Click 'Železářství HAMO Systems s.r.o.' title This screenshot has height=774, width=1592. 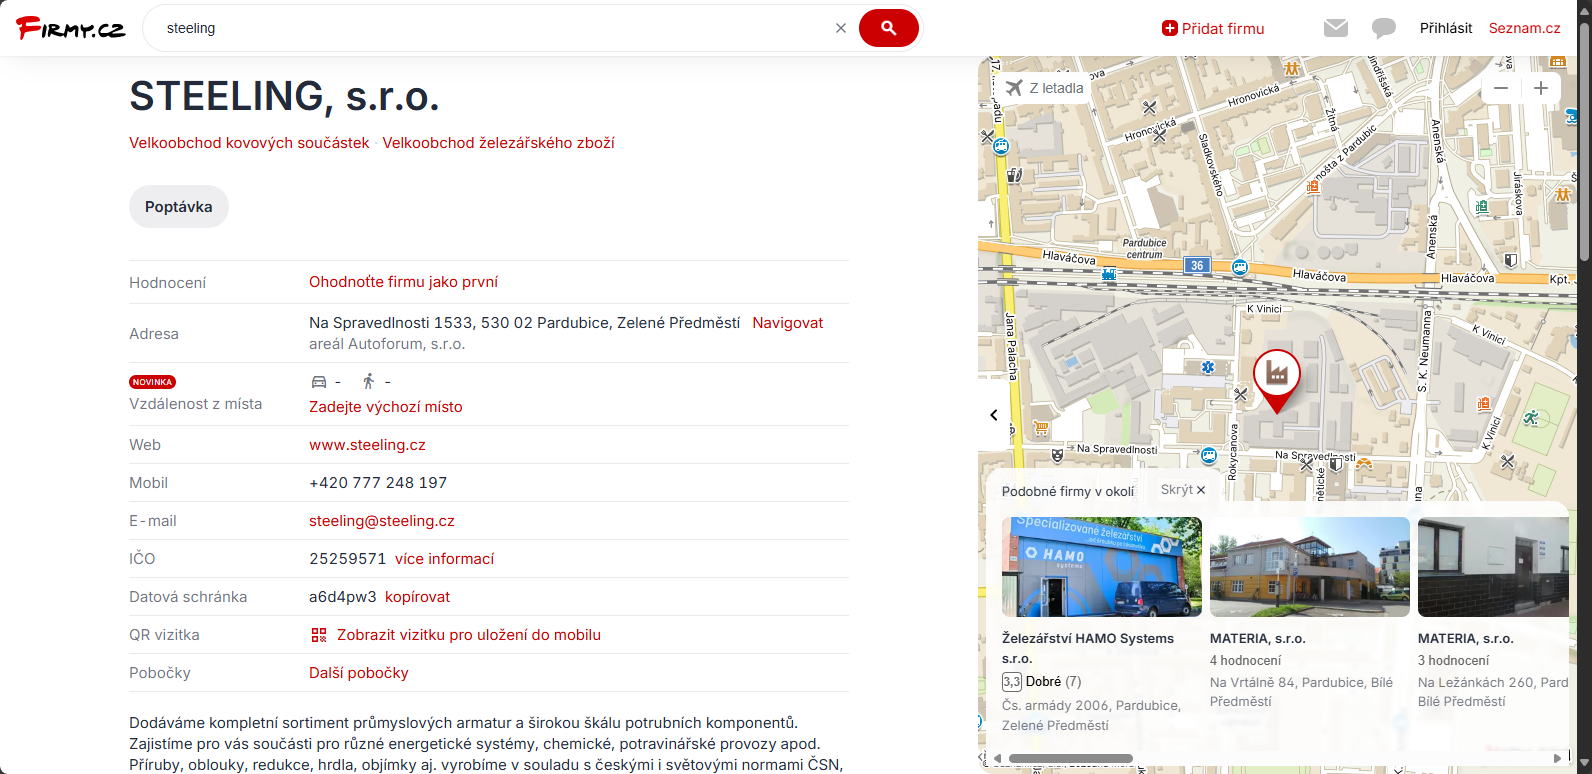pyautogui.click(x=1088, y=648)
